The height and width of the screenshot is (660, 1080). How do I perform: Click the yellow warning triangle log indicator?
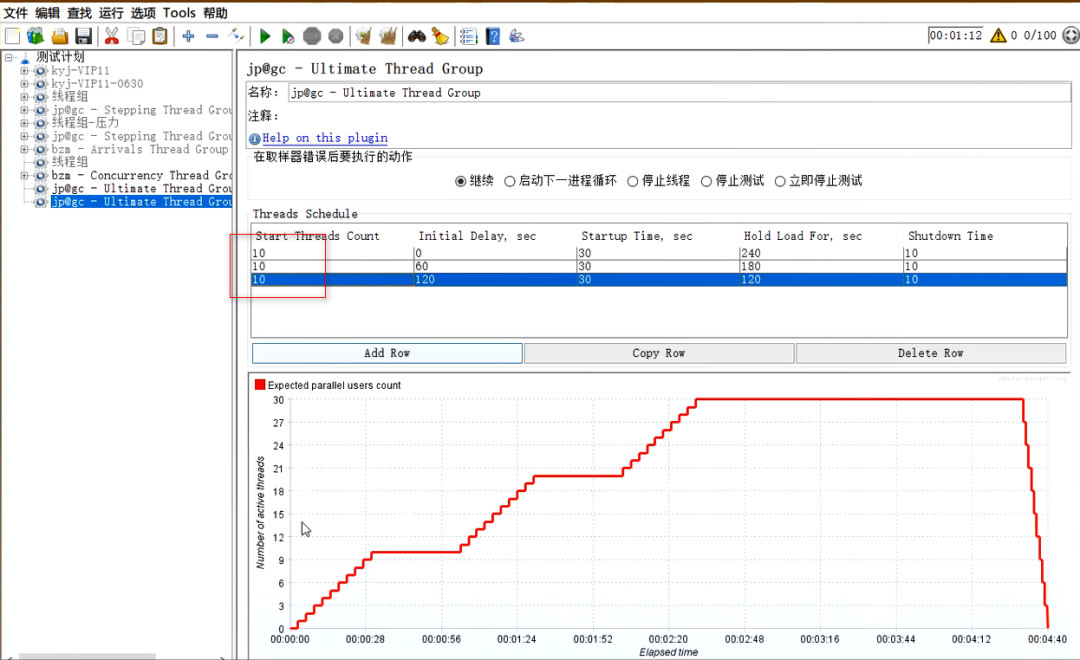coord(998,35)
